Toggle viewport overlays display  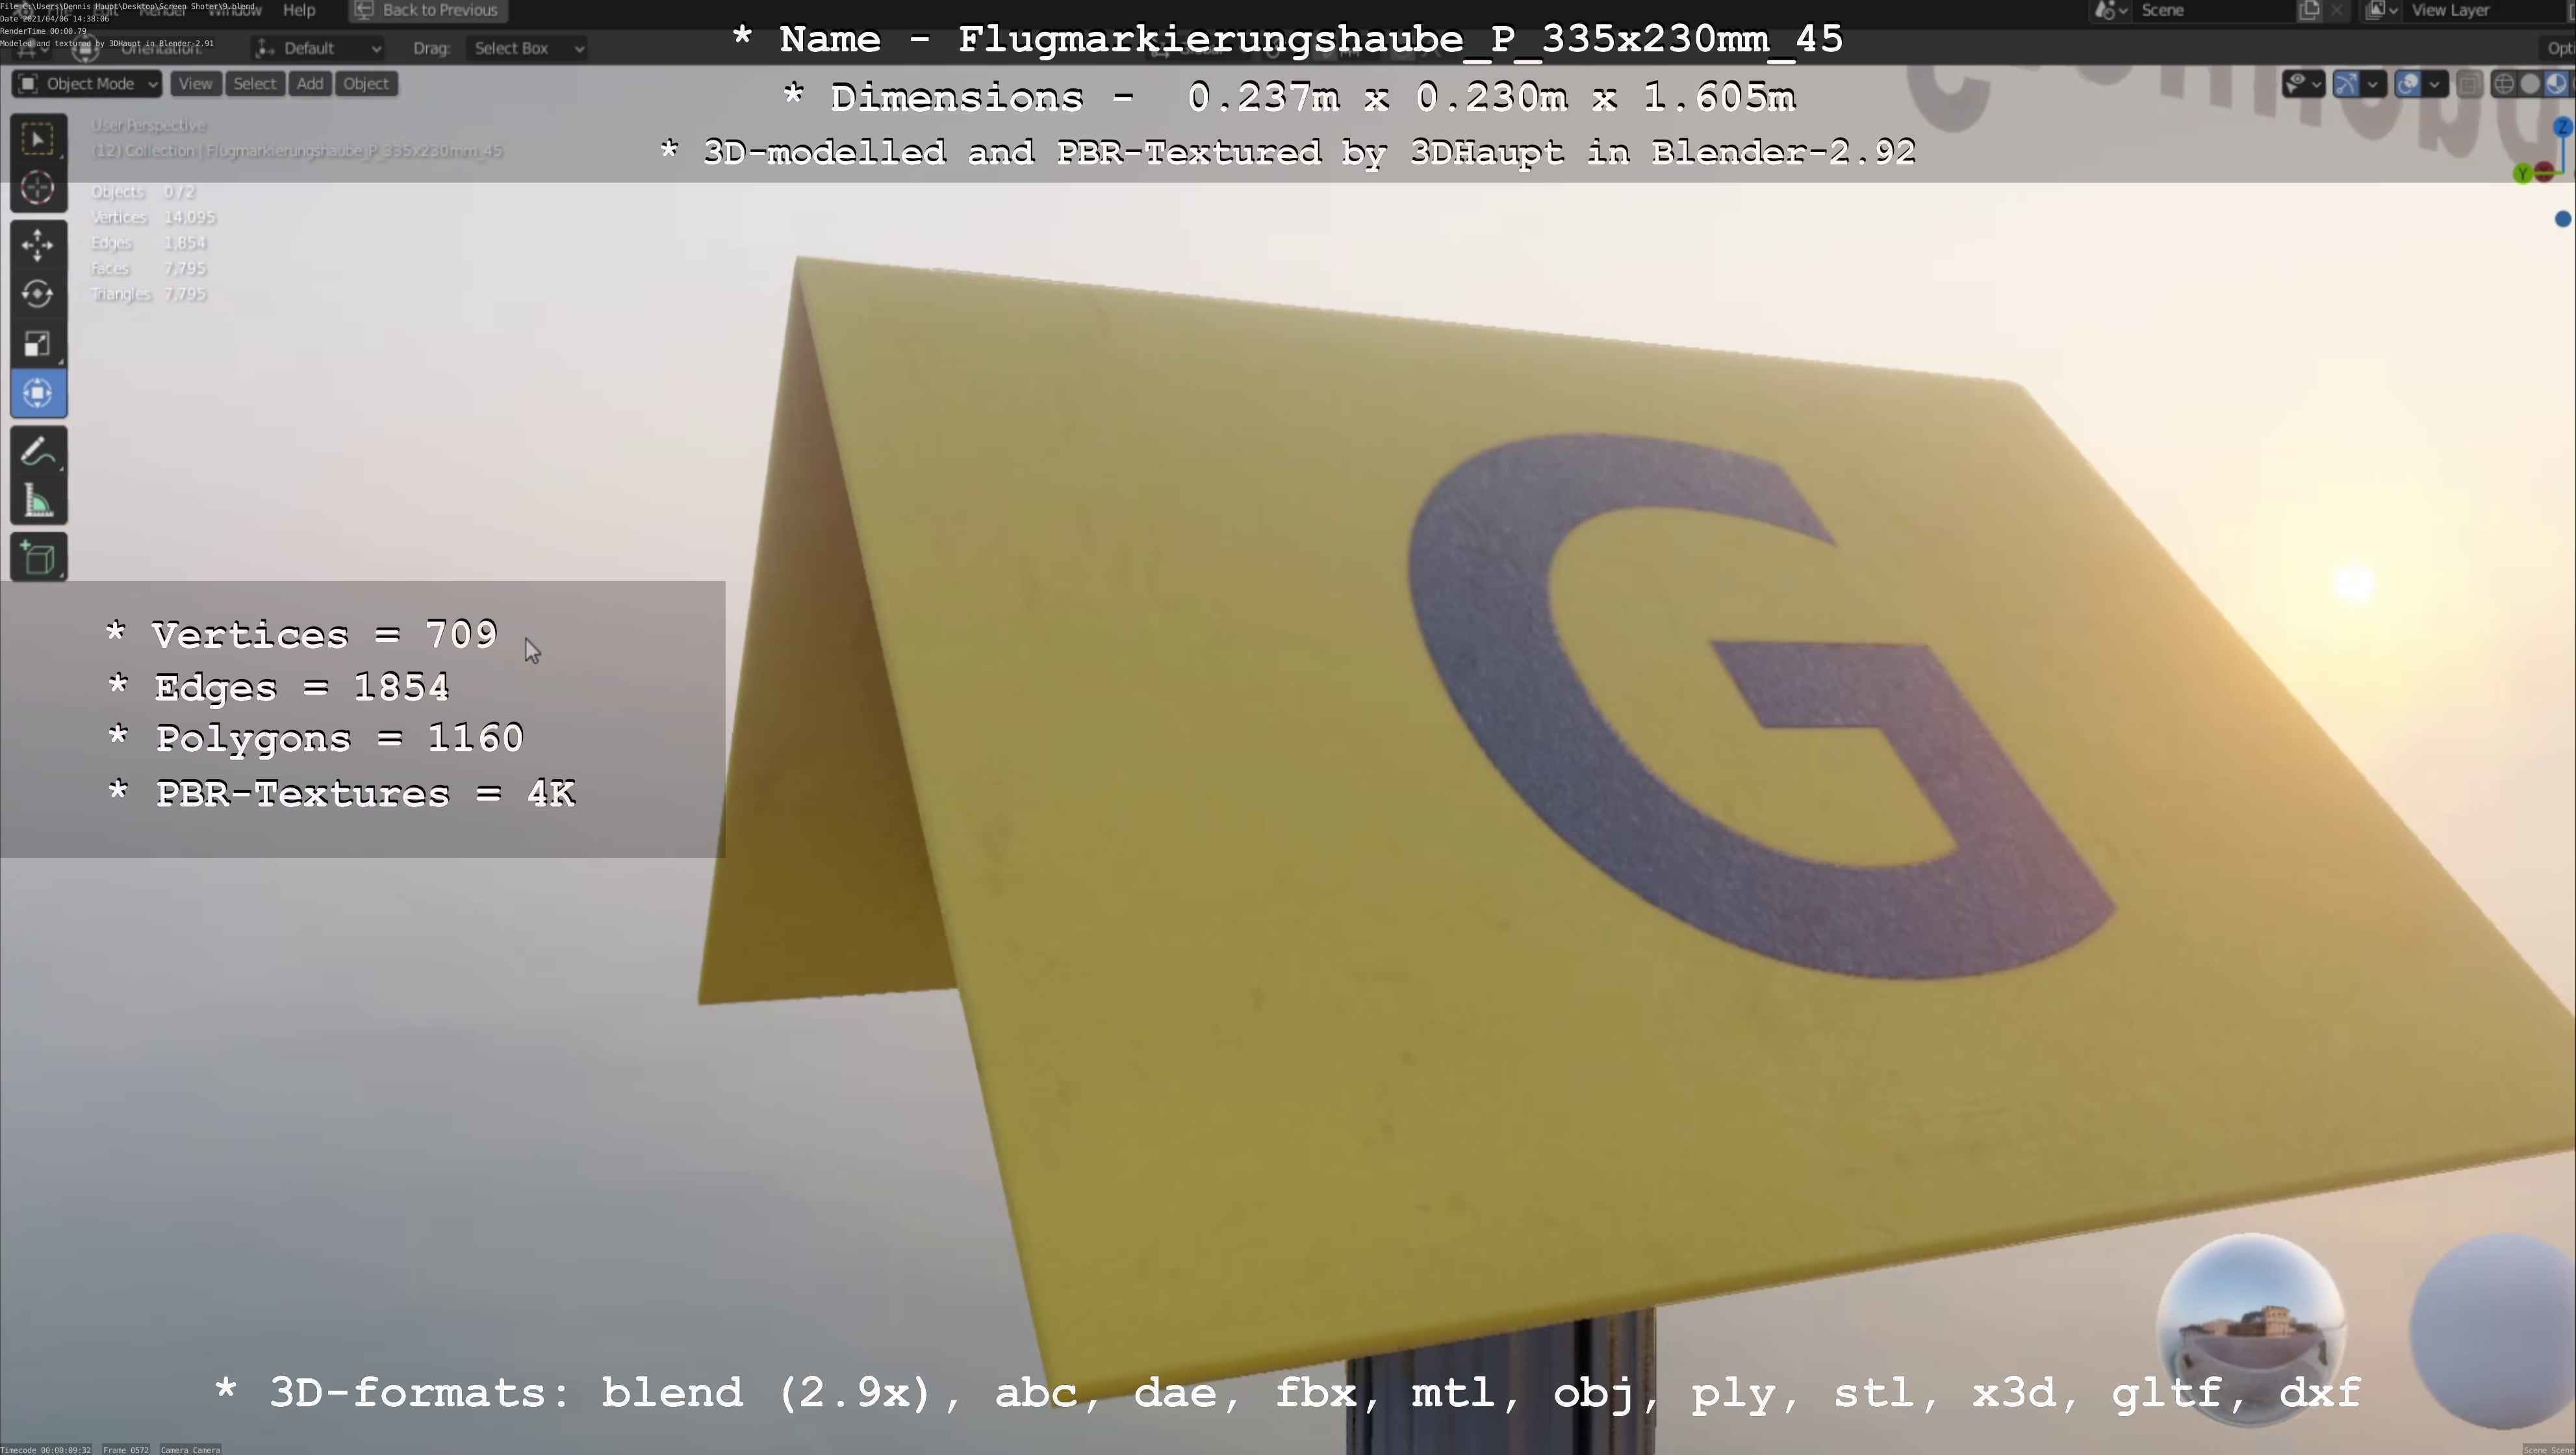tap(2408, 84)
